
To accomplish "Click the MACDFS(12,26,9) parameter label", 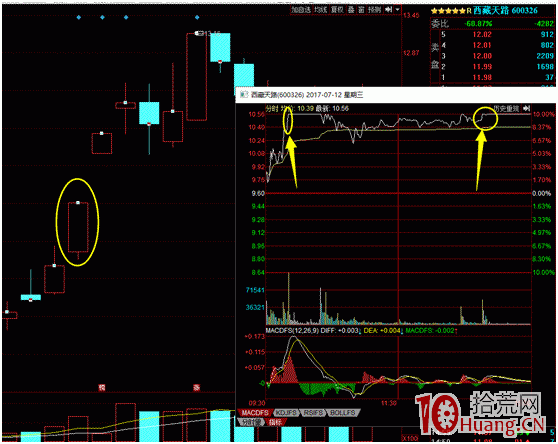I will (292, 331).
